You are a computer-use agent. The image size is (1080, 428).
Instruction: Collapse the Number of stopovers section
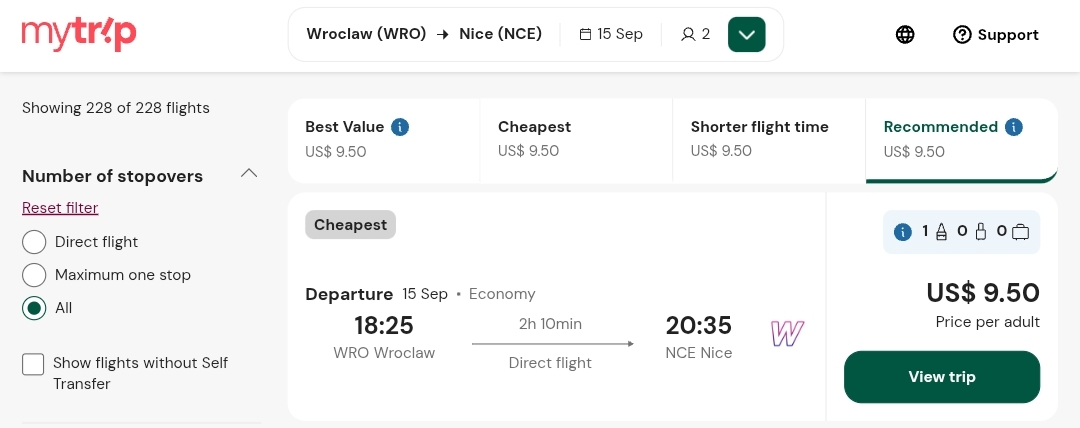tap(249, 174)
